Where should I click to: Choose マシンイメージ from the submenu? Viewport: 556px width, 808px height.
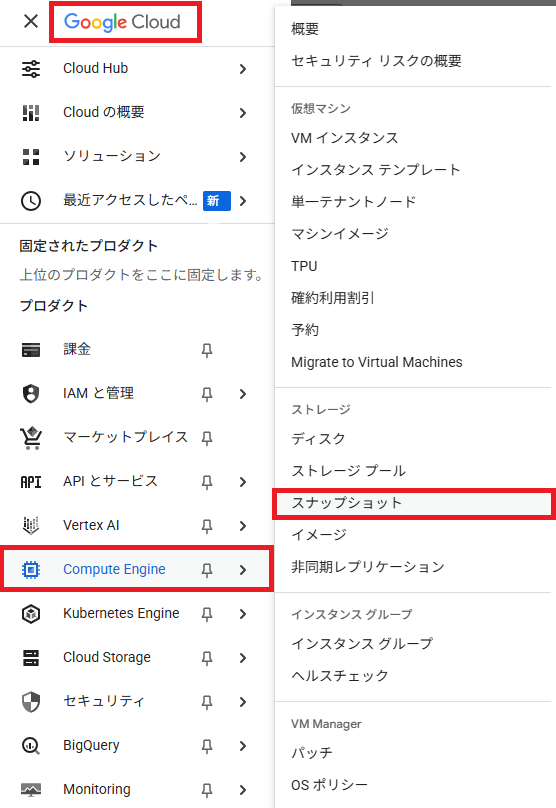tap(340, 234)
